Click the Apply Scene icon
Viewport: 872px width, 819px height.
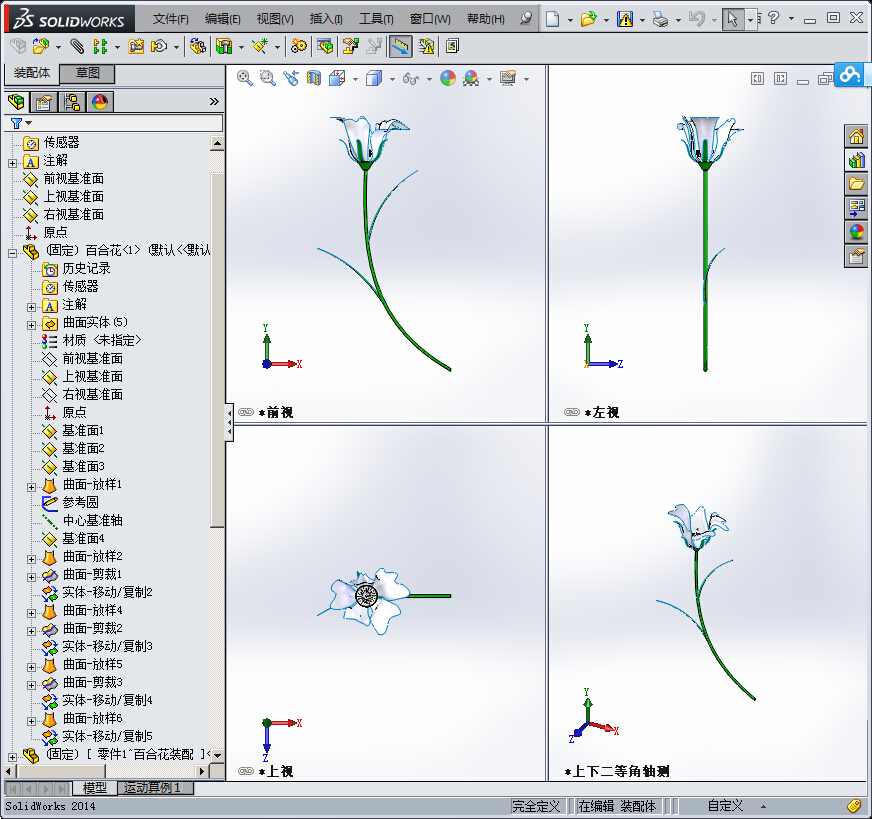[471, 78]
